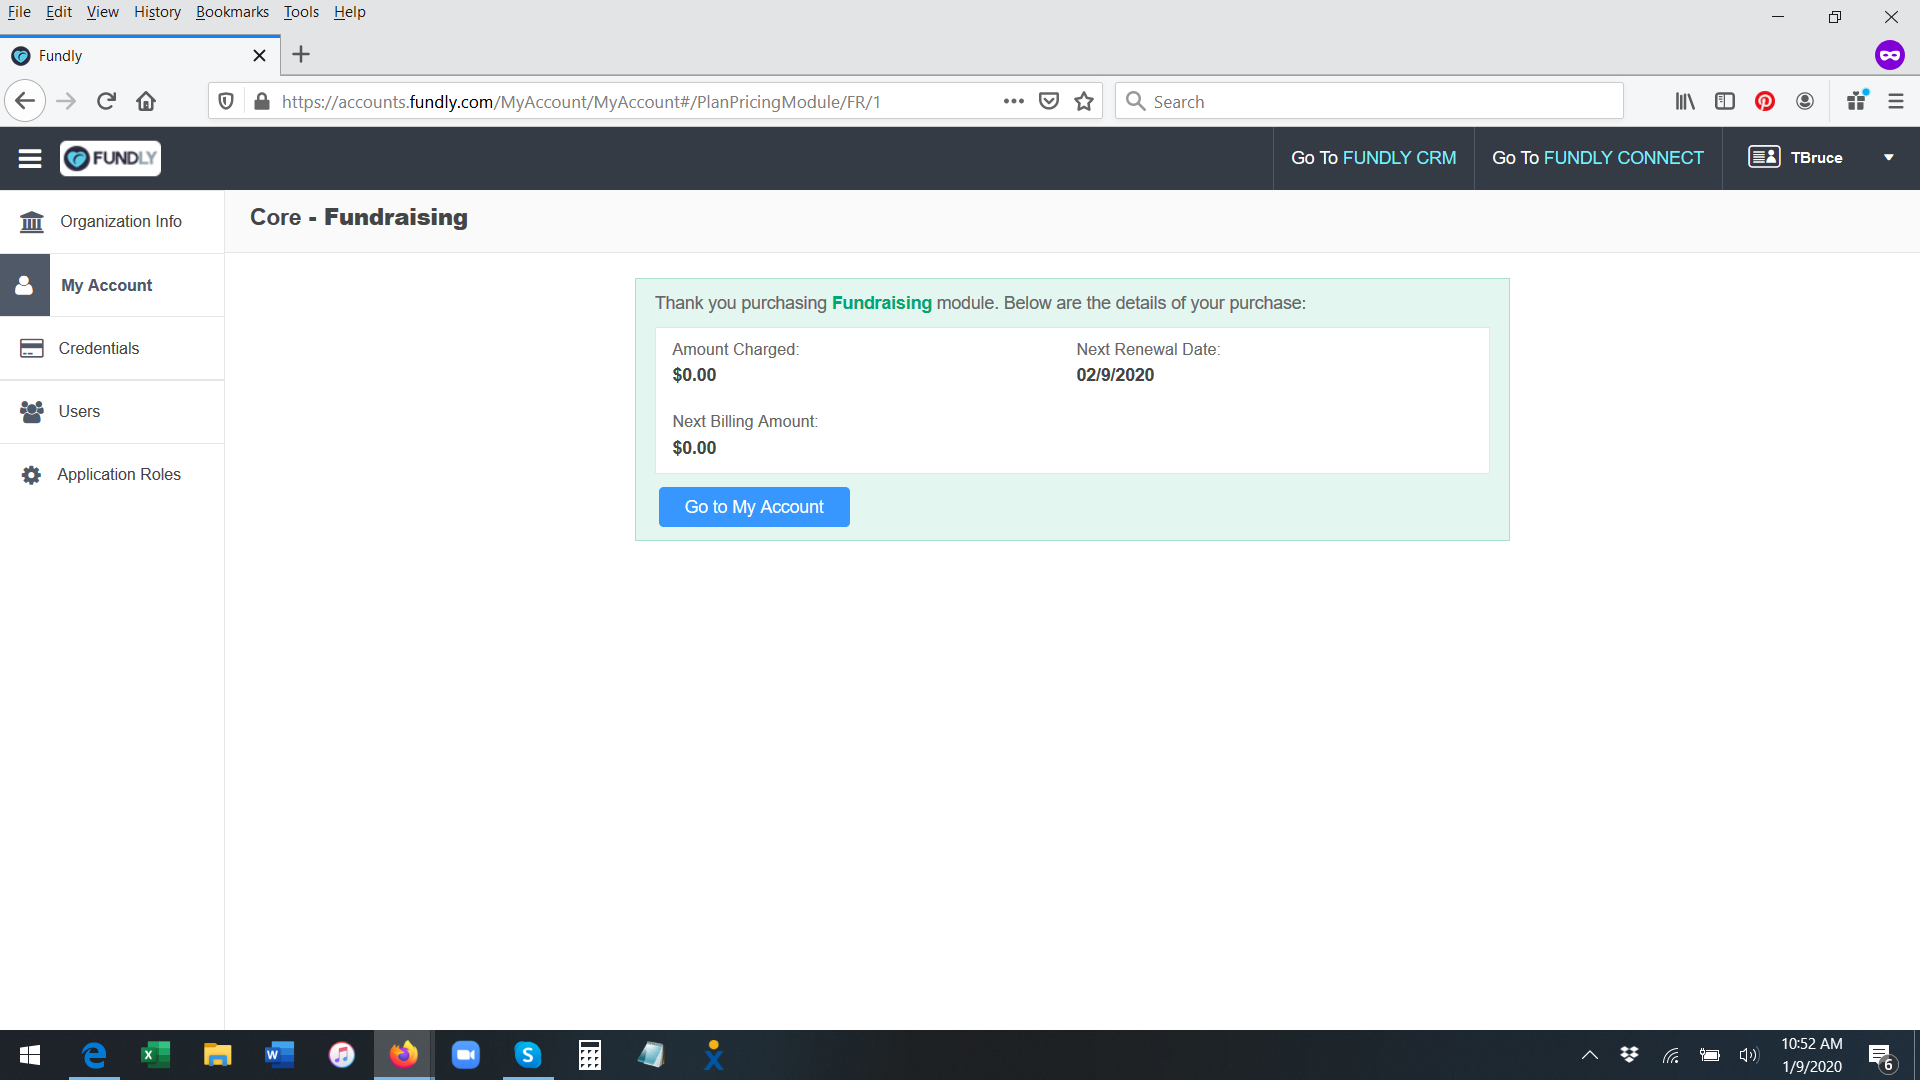
Task: Show site security padlock info
Action: point(262,101)
